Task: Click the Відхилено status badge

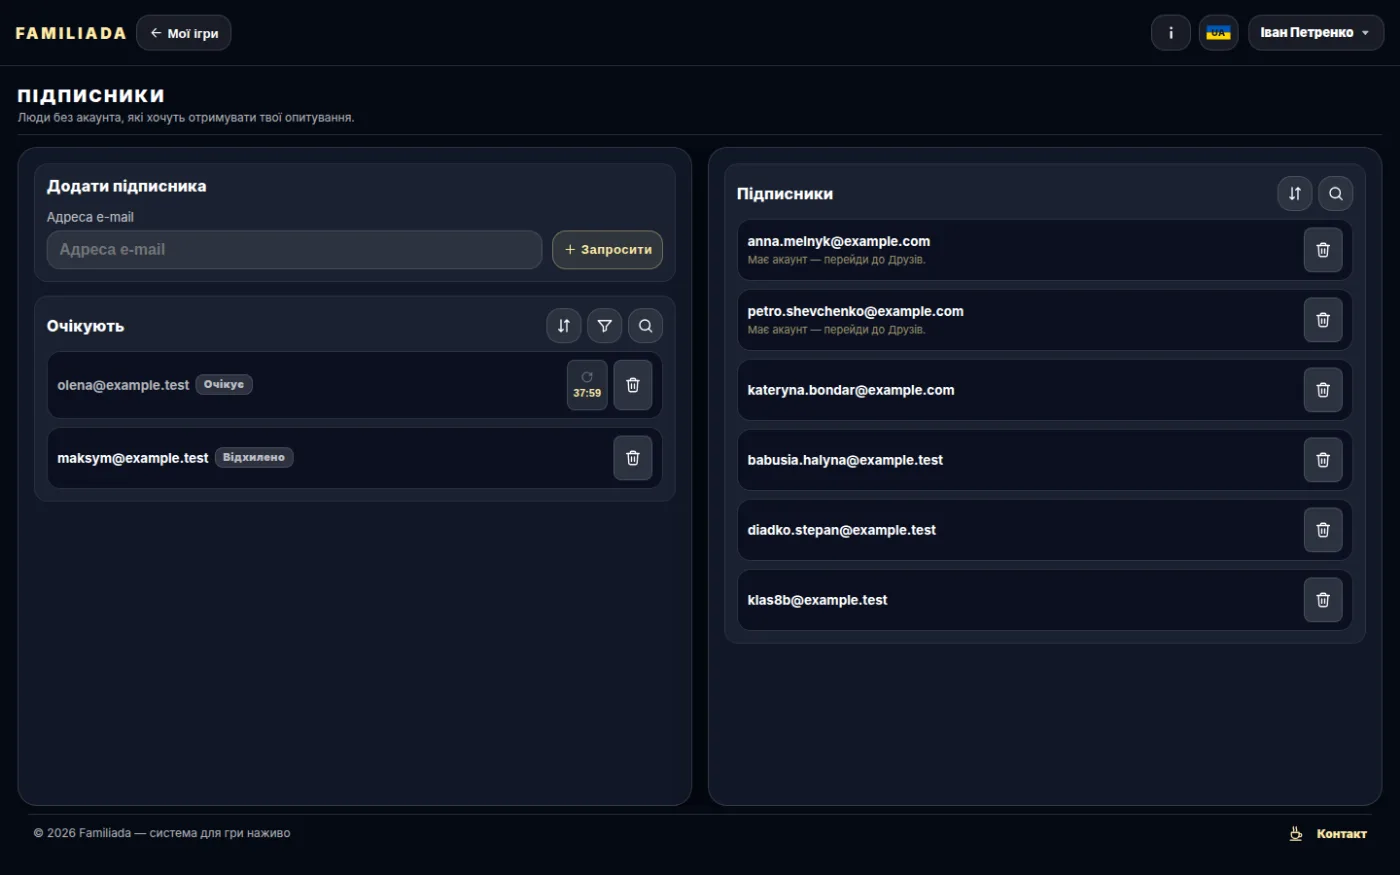Action: point(254,458)
